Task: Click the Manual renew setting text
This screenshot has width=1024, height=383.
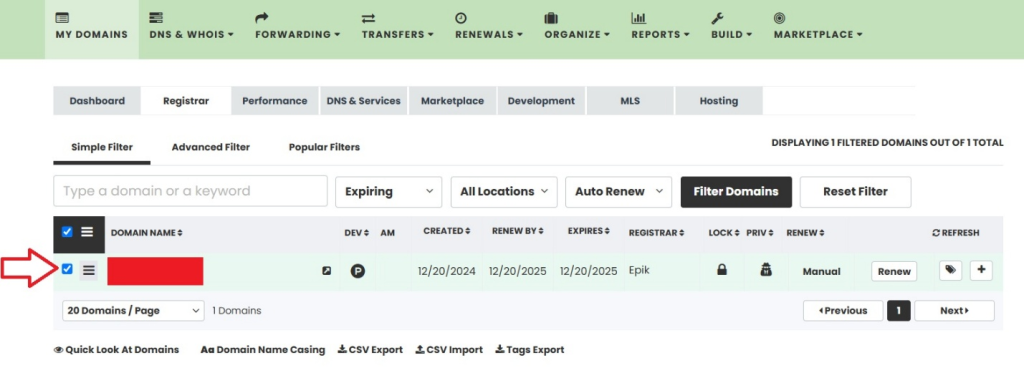Action: [822, 271]
